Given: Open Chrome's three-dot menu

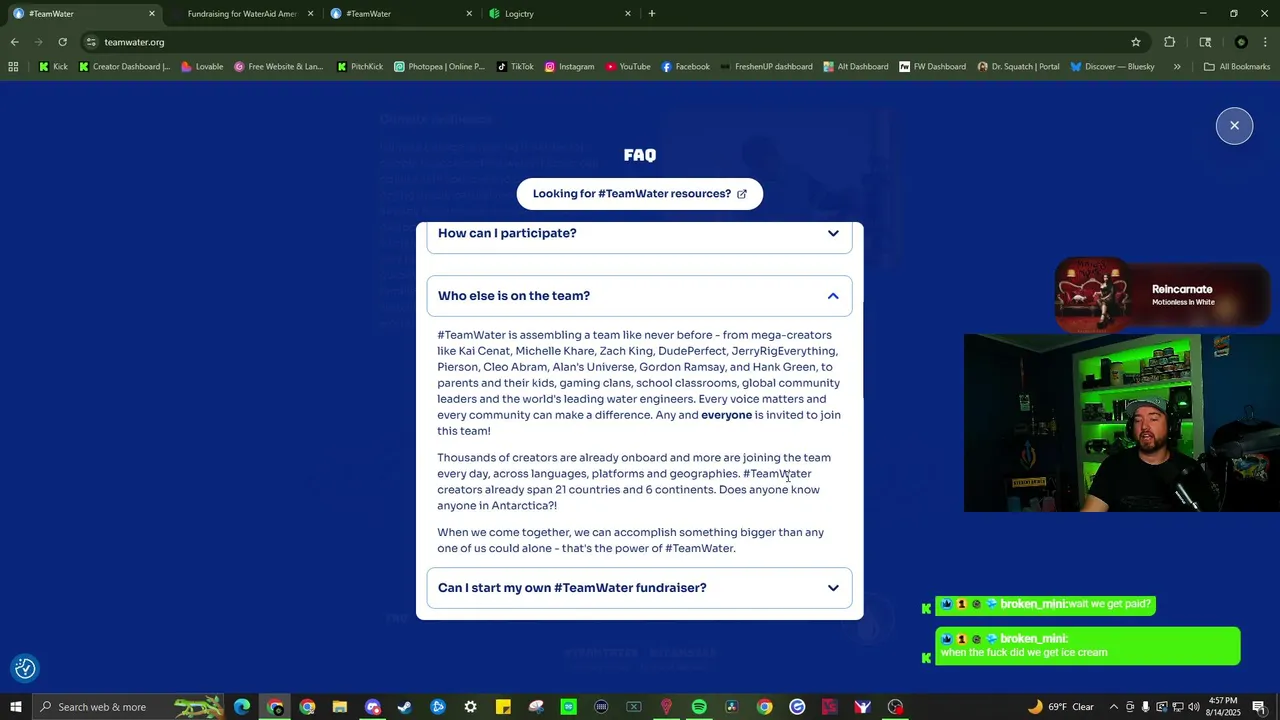Looking at the screenshot, I should coord(1265,42).
